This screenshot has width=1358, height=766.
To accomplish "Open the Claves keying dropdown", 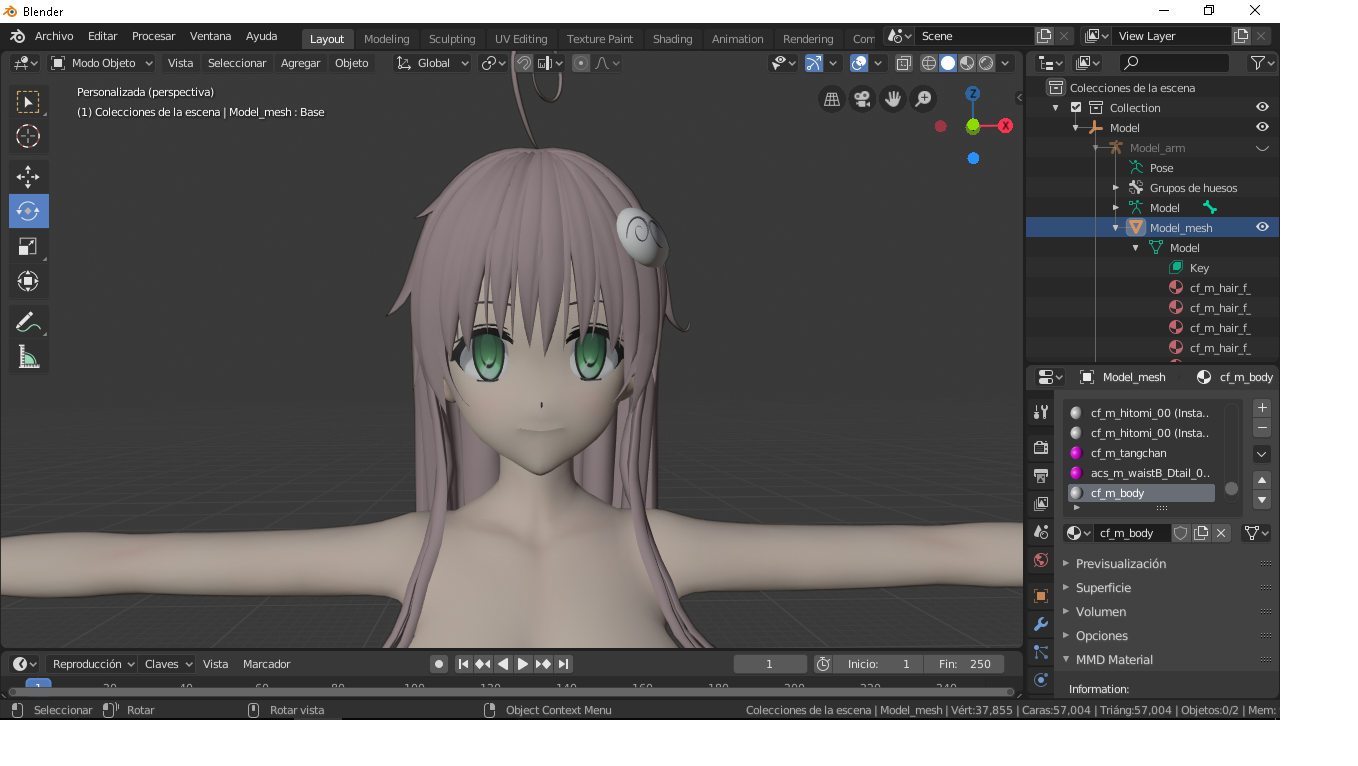I will coord(167,664).
